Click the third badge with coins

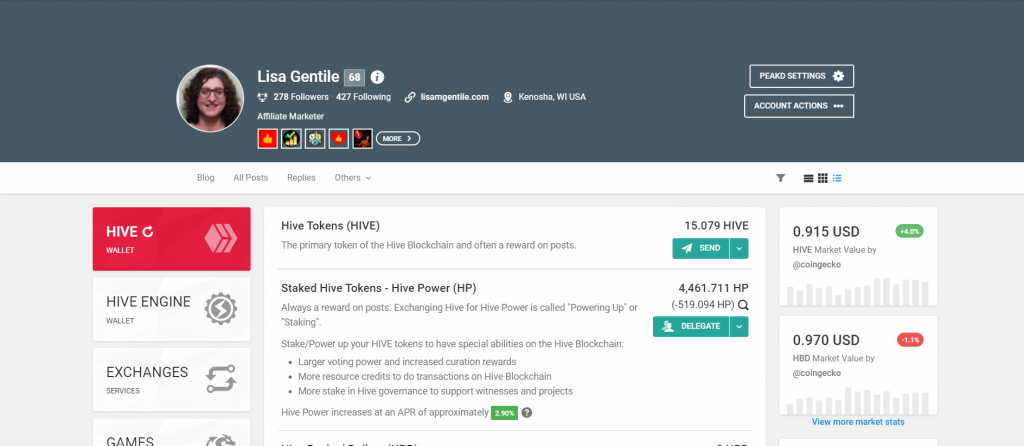[x=315, y=138]
